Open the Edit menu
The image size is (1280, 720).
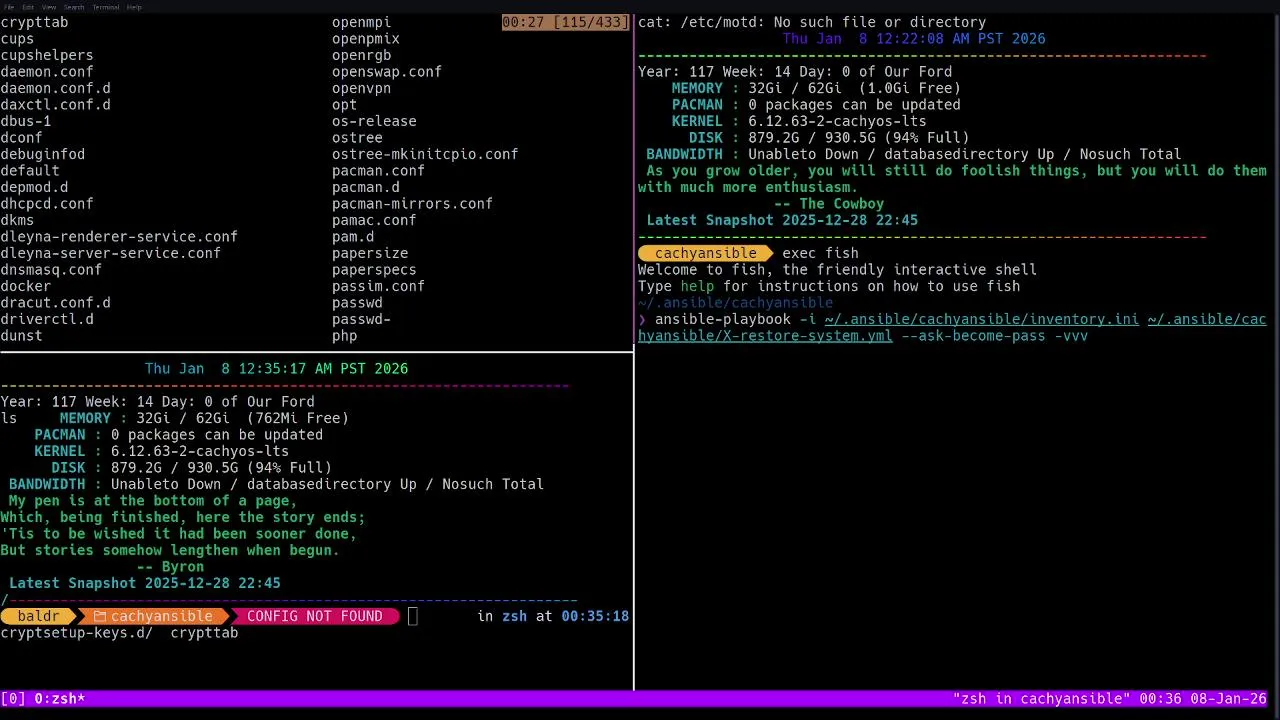click(28, 7)
